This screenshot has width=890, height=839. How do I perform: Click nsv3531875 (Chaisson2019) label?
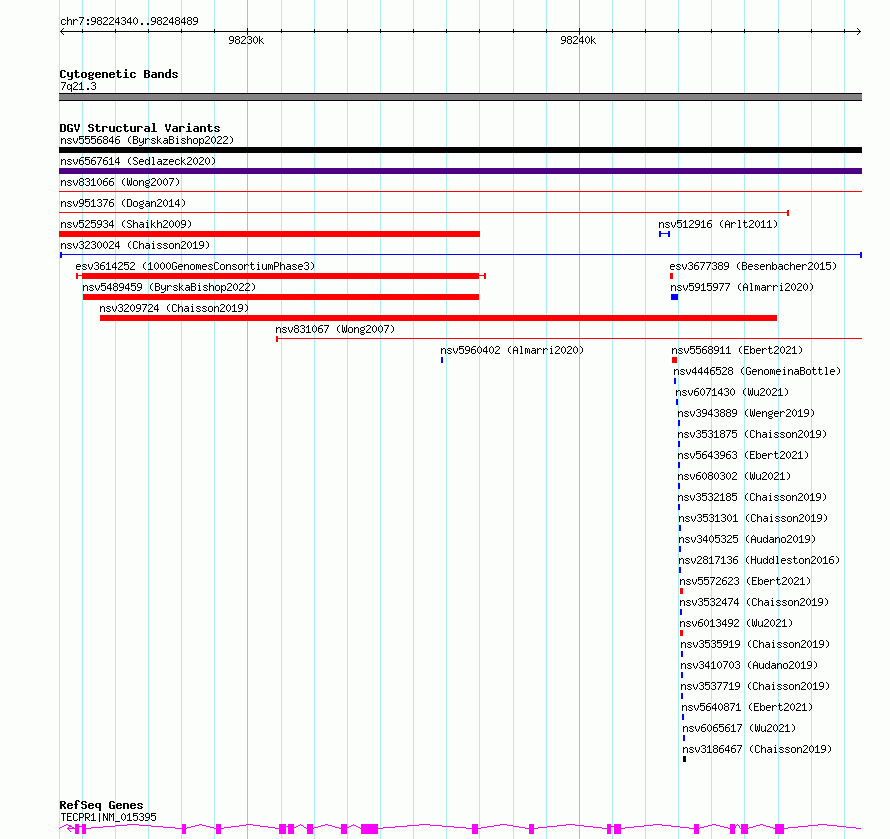click(x=752, y=434)
